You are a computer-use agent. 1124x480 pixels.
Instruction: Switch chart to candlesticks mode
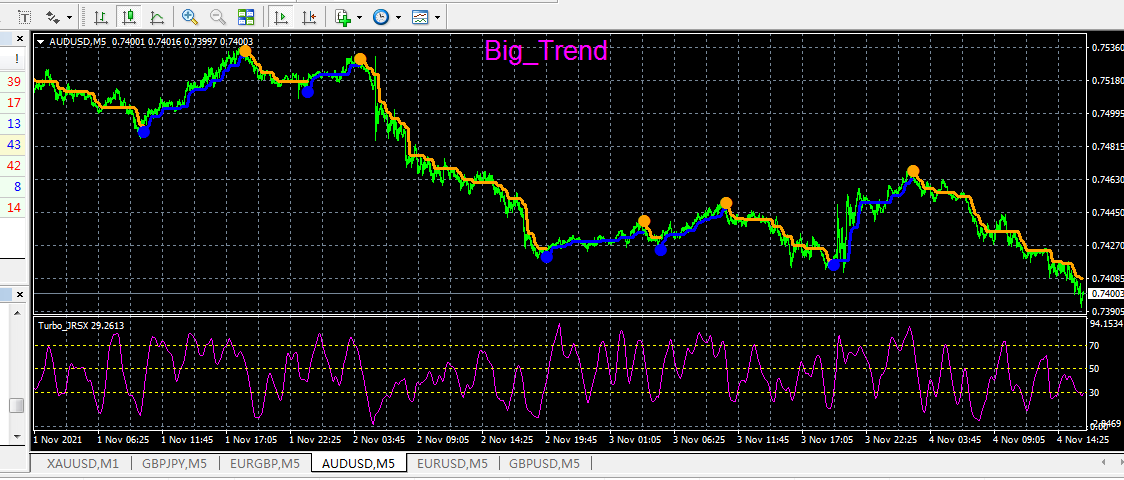[129, 16]
